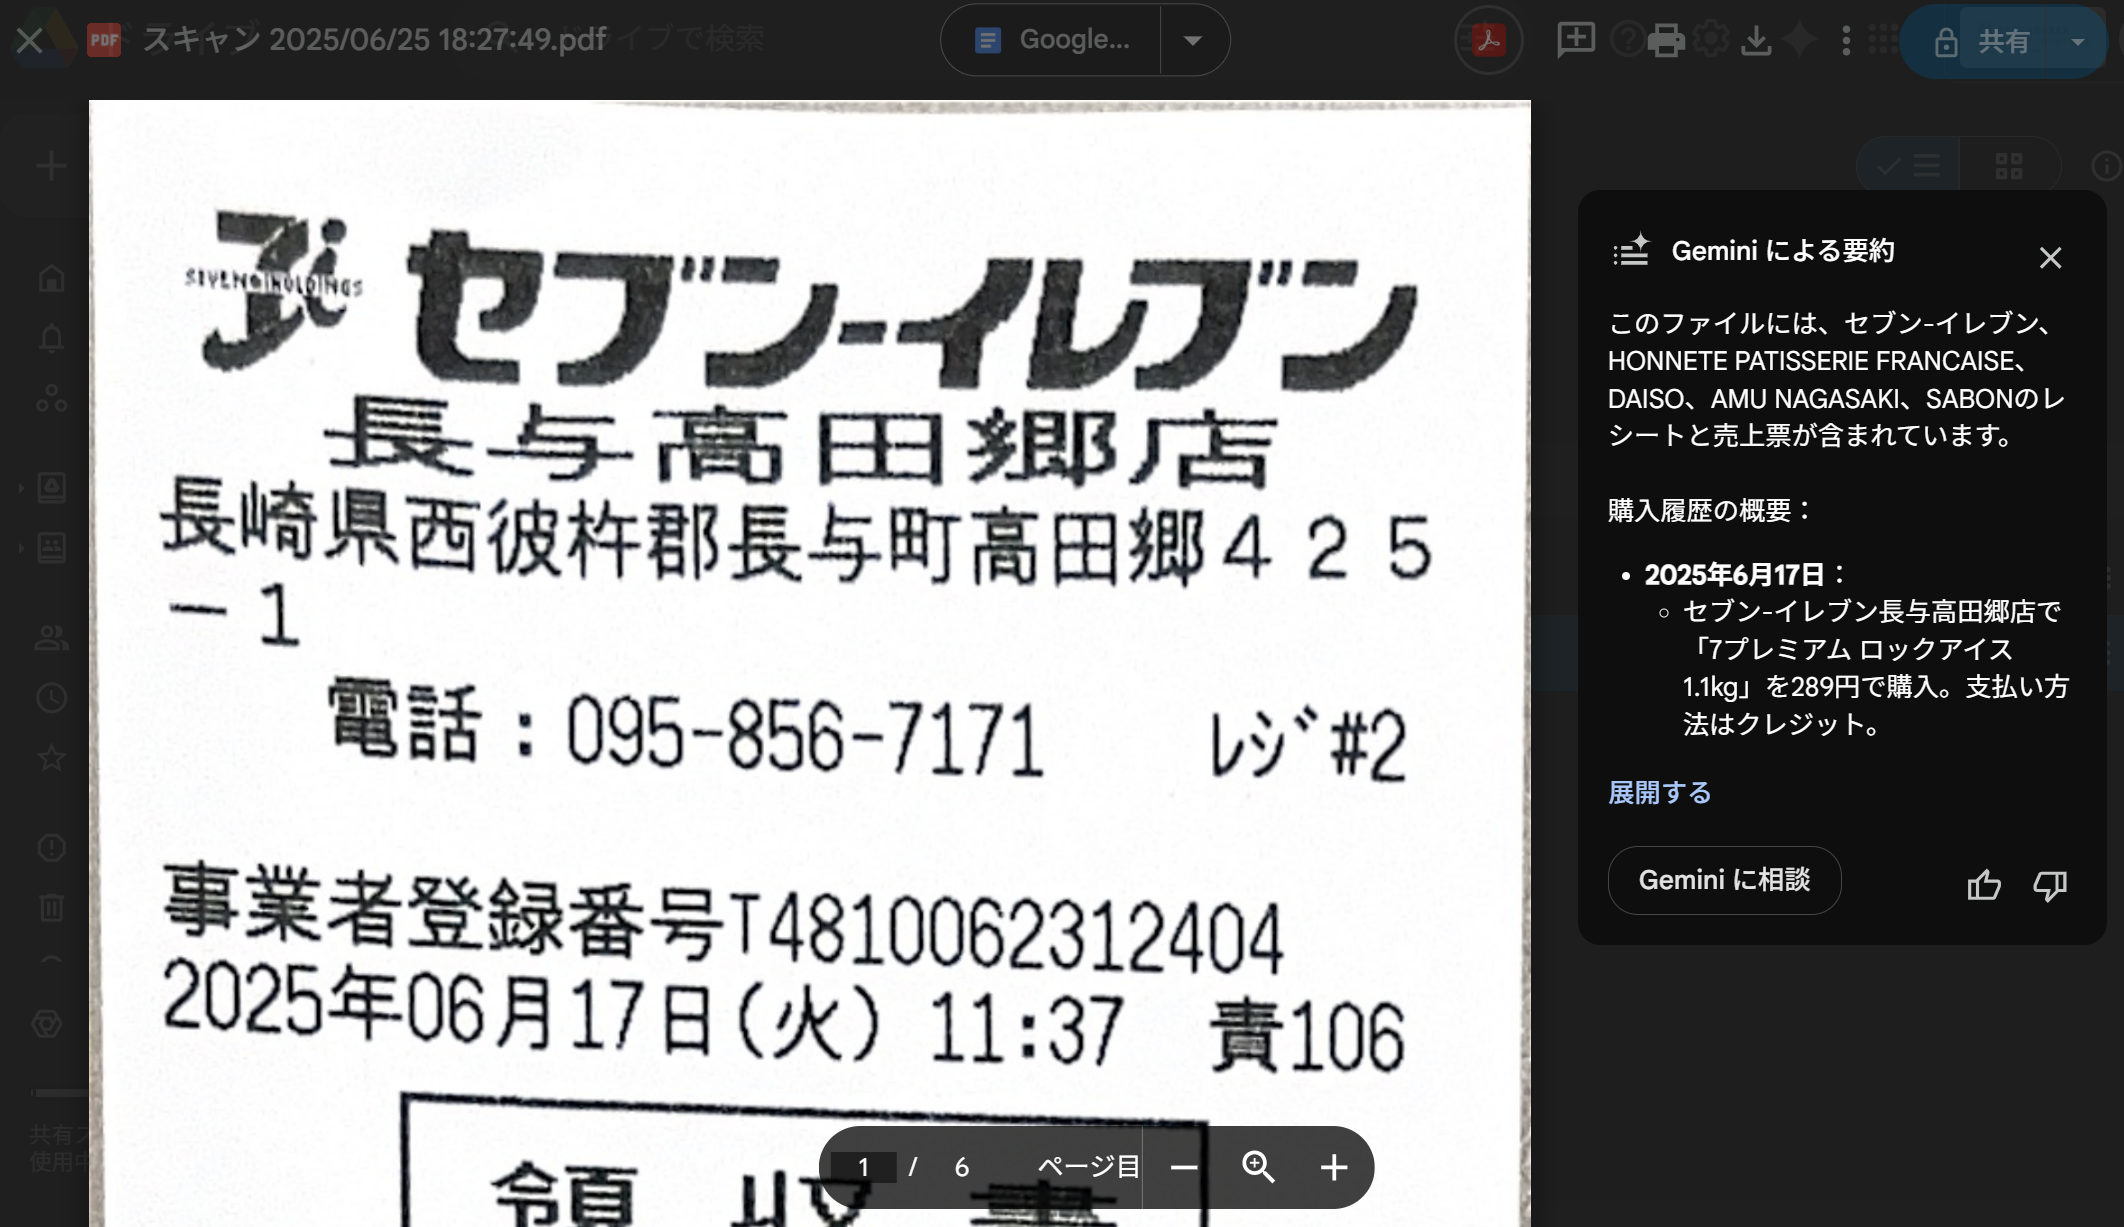Click the scanned receipt page image
2124x1227 pixels.
(809, 663)
